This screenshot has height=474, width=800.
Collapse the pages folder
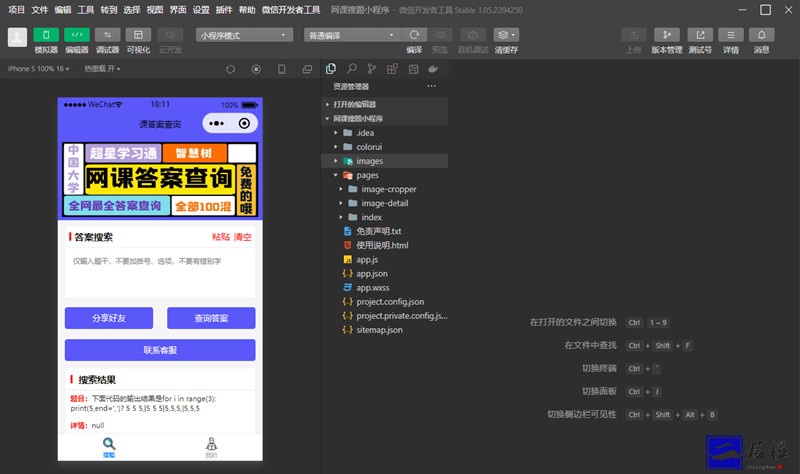click(x=385, y=175)
